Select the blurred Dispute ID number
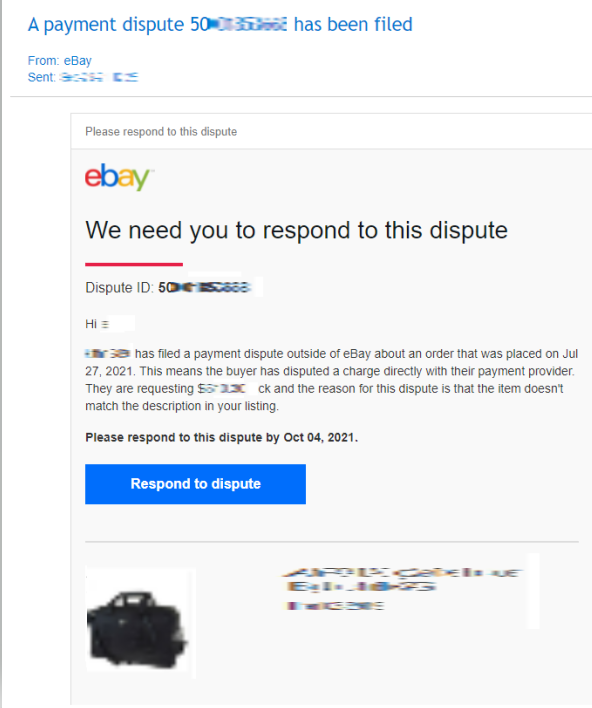This screenshot has height=708, width=592. [x=204, y=288]
